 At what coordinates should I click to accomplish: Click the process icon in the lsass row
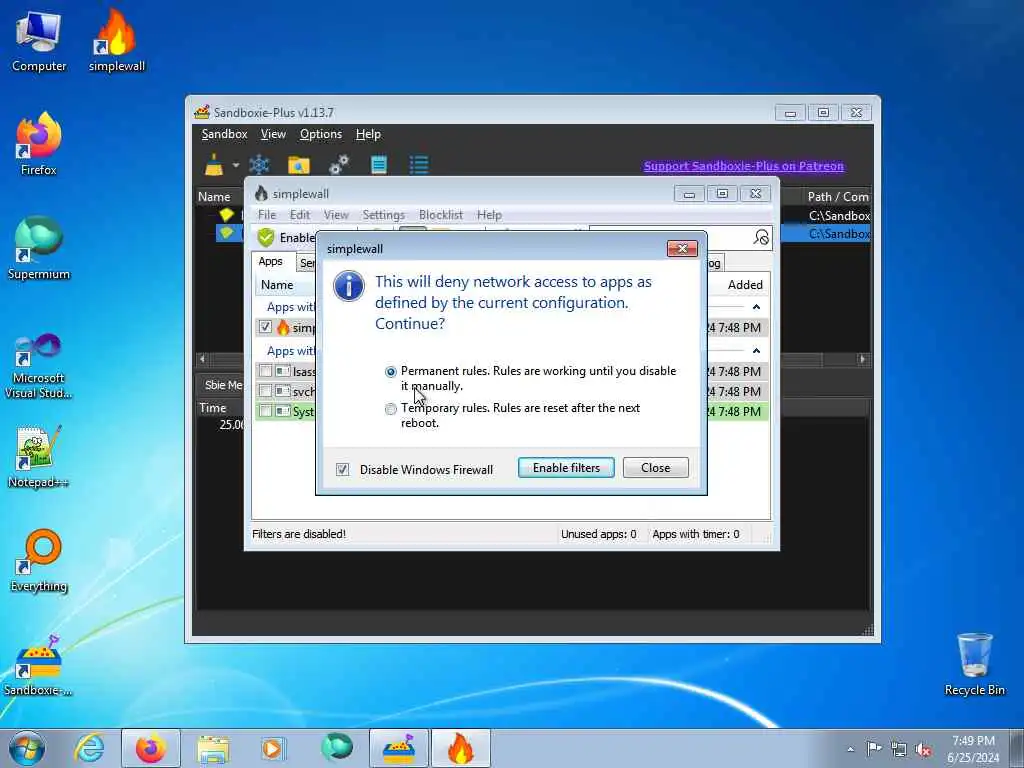tap(283, 371)
